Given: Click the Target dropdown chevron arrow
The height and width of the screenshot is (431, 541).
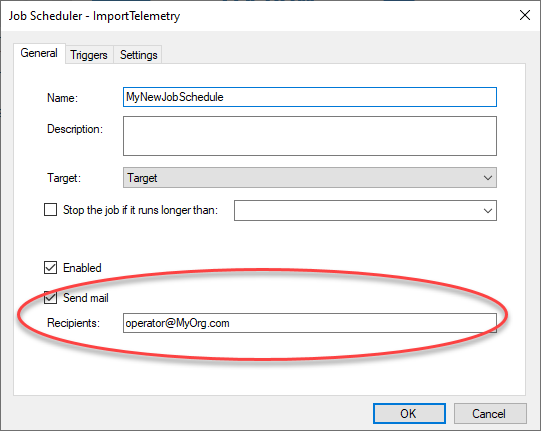Looking at the screenshot, I should click(x=488, y=178).
